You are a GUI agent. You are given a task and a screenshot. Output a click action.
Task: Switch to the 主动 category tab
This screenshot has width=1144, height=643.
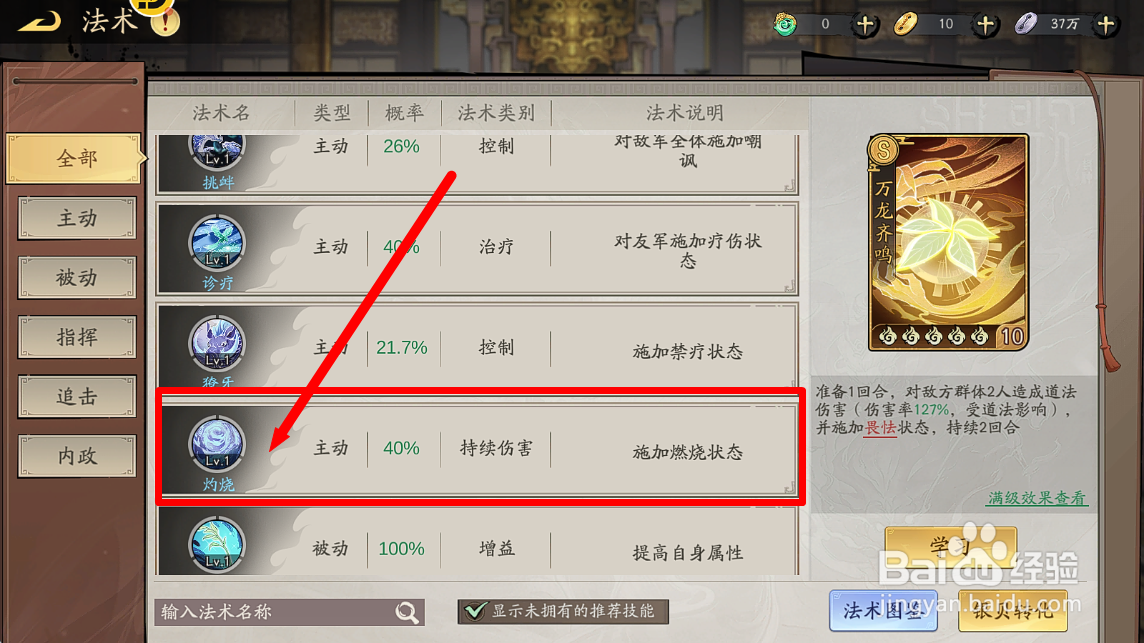[77, 218]
